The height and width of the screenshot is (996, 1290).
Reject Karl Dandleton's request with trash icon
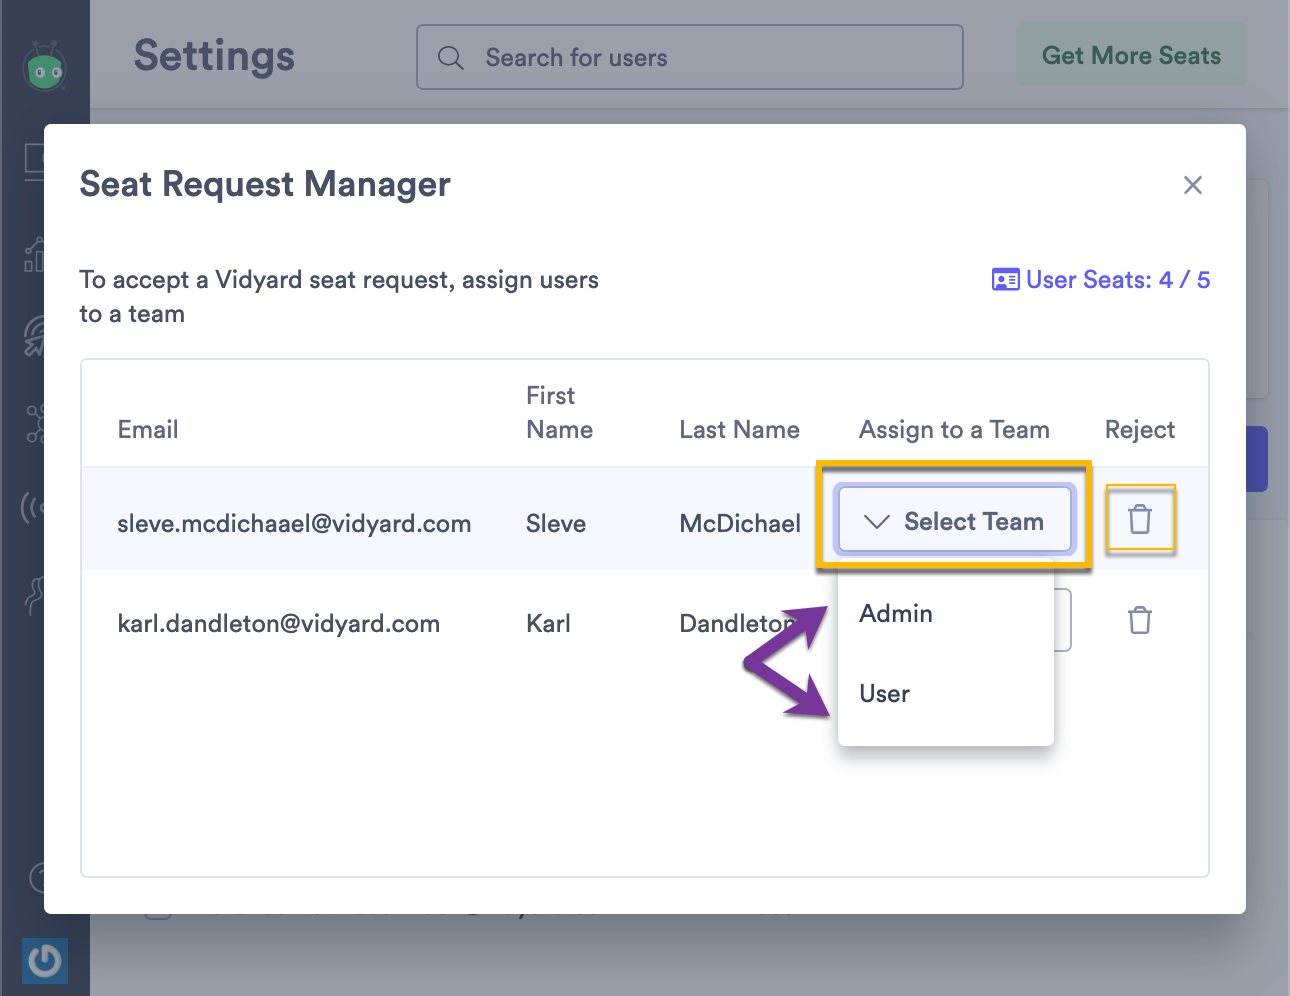pyautogui.click(x=1140, y=620)
